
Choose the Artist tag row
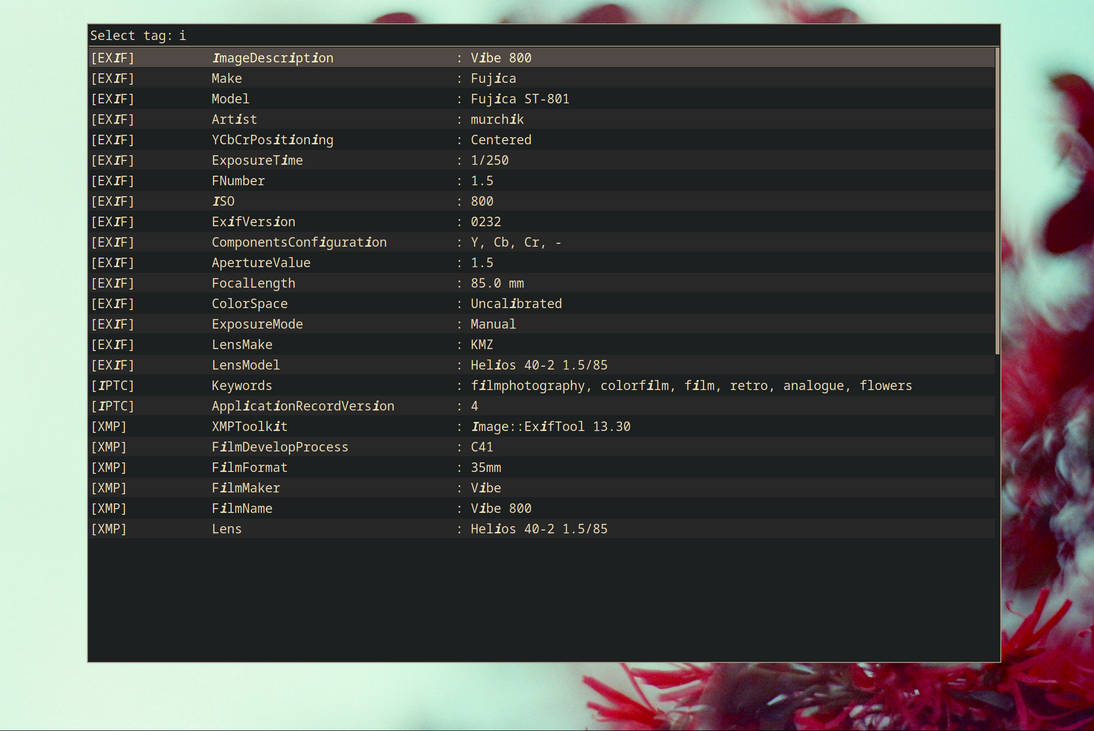click(542, 119)
